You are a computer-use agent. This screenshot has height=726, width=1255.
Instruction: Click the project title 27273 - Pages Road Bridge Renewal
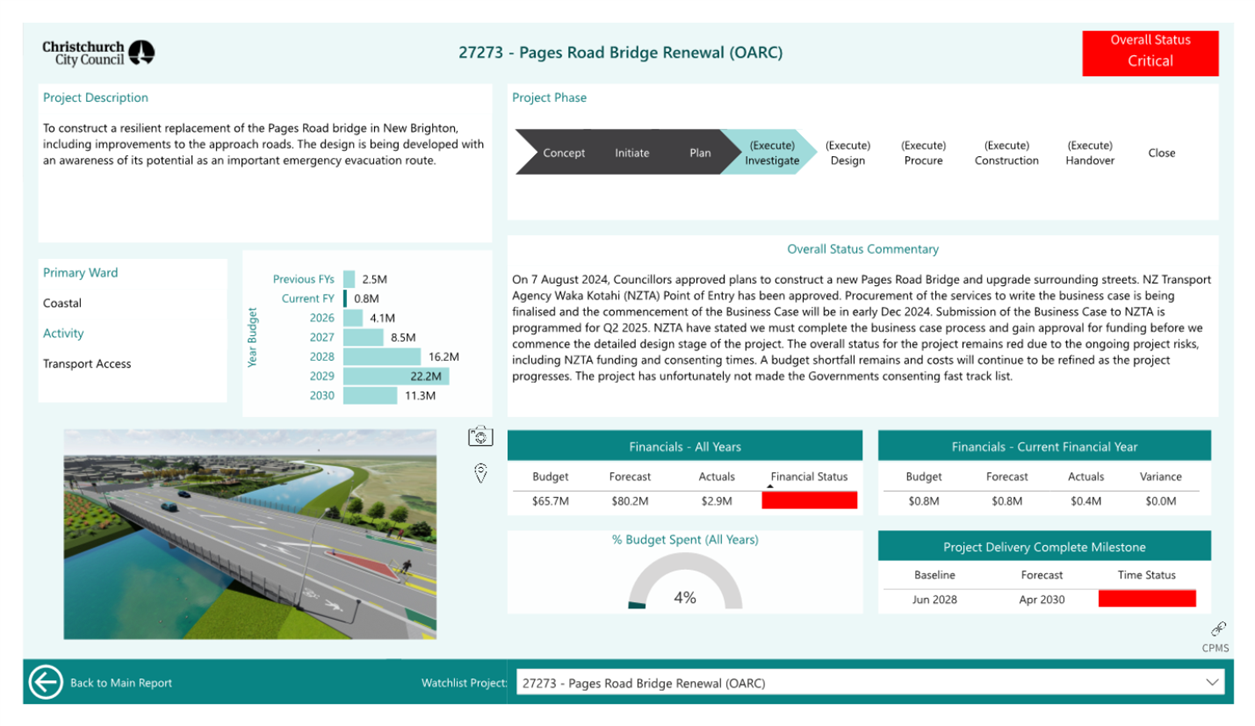tap(620, 52)
